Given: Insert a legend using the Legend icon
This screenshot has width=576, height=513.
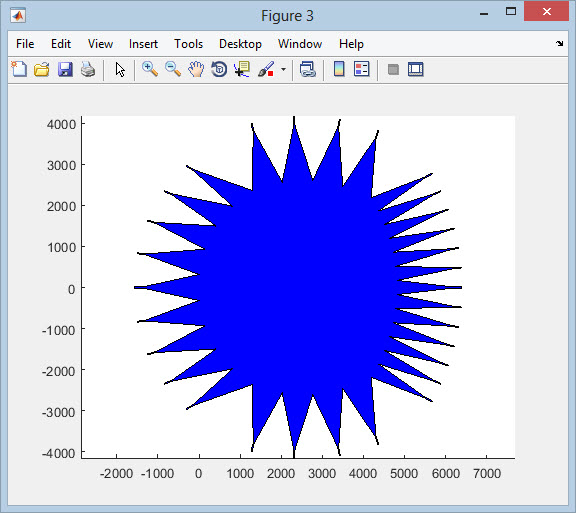Looking at the screenshot, I should click(x=361, y=69).
